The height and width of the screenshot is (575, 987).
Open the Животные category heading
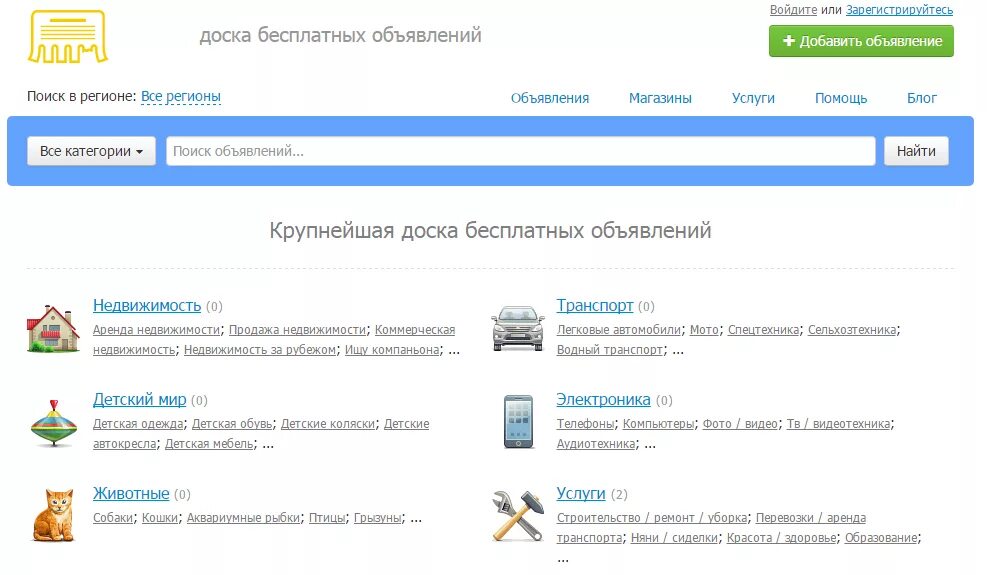(x=131, y=493)
